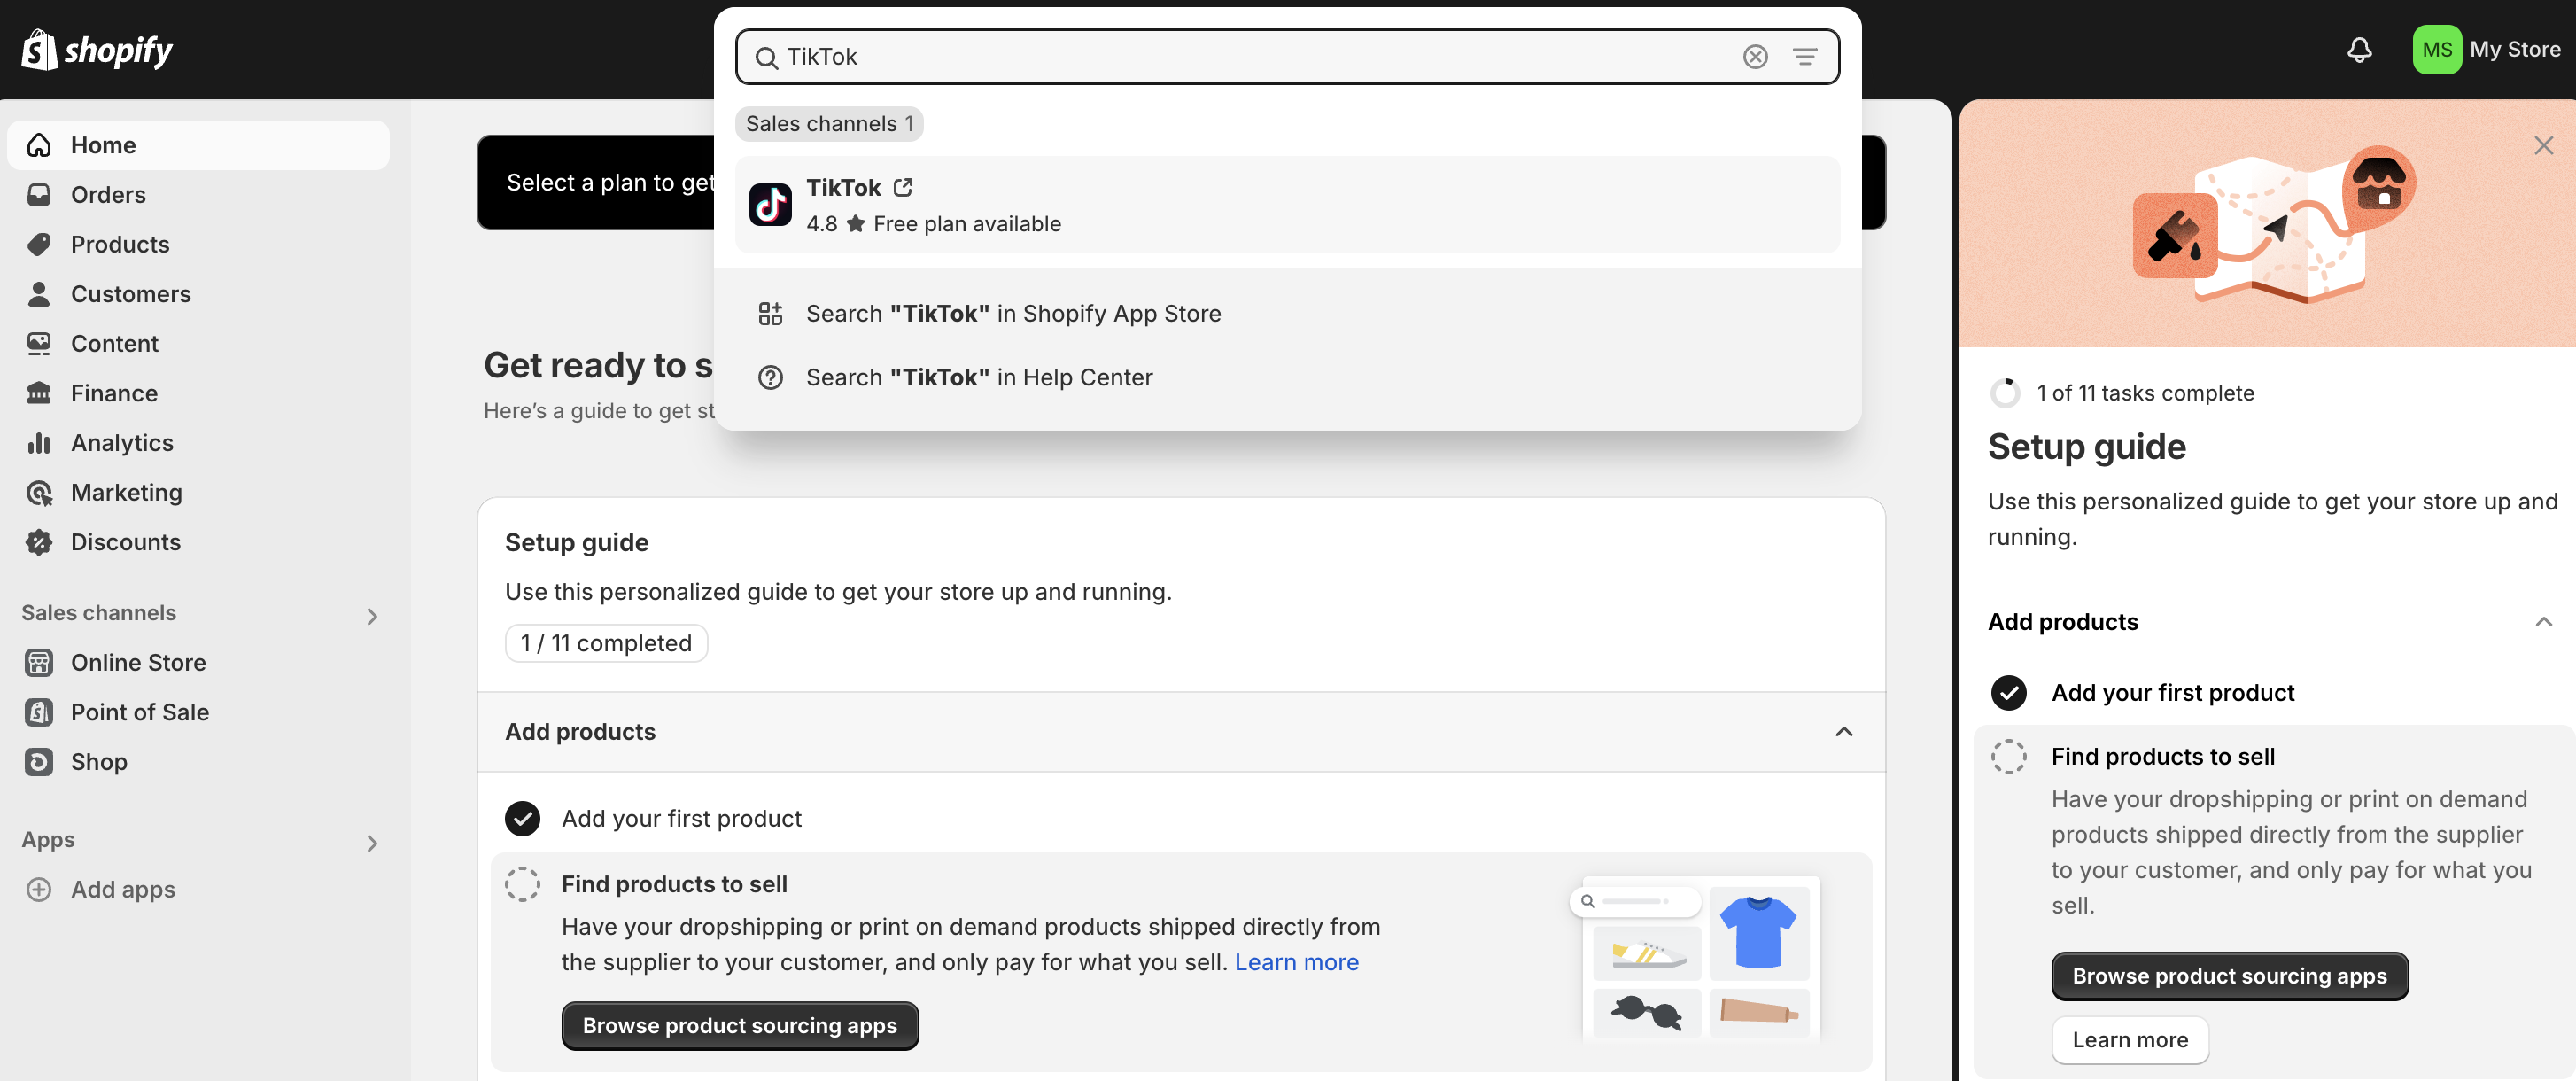Click the Finance bank icon
This screenshot has height=1081, width=2576.
point(39,393)
